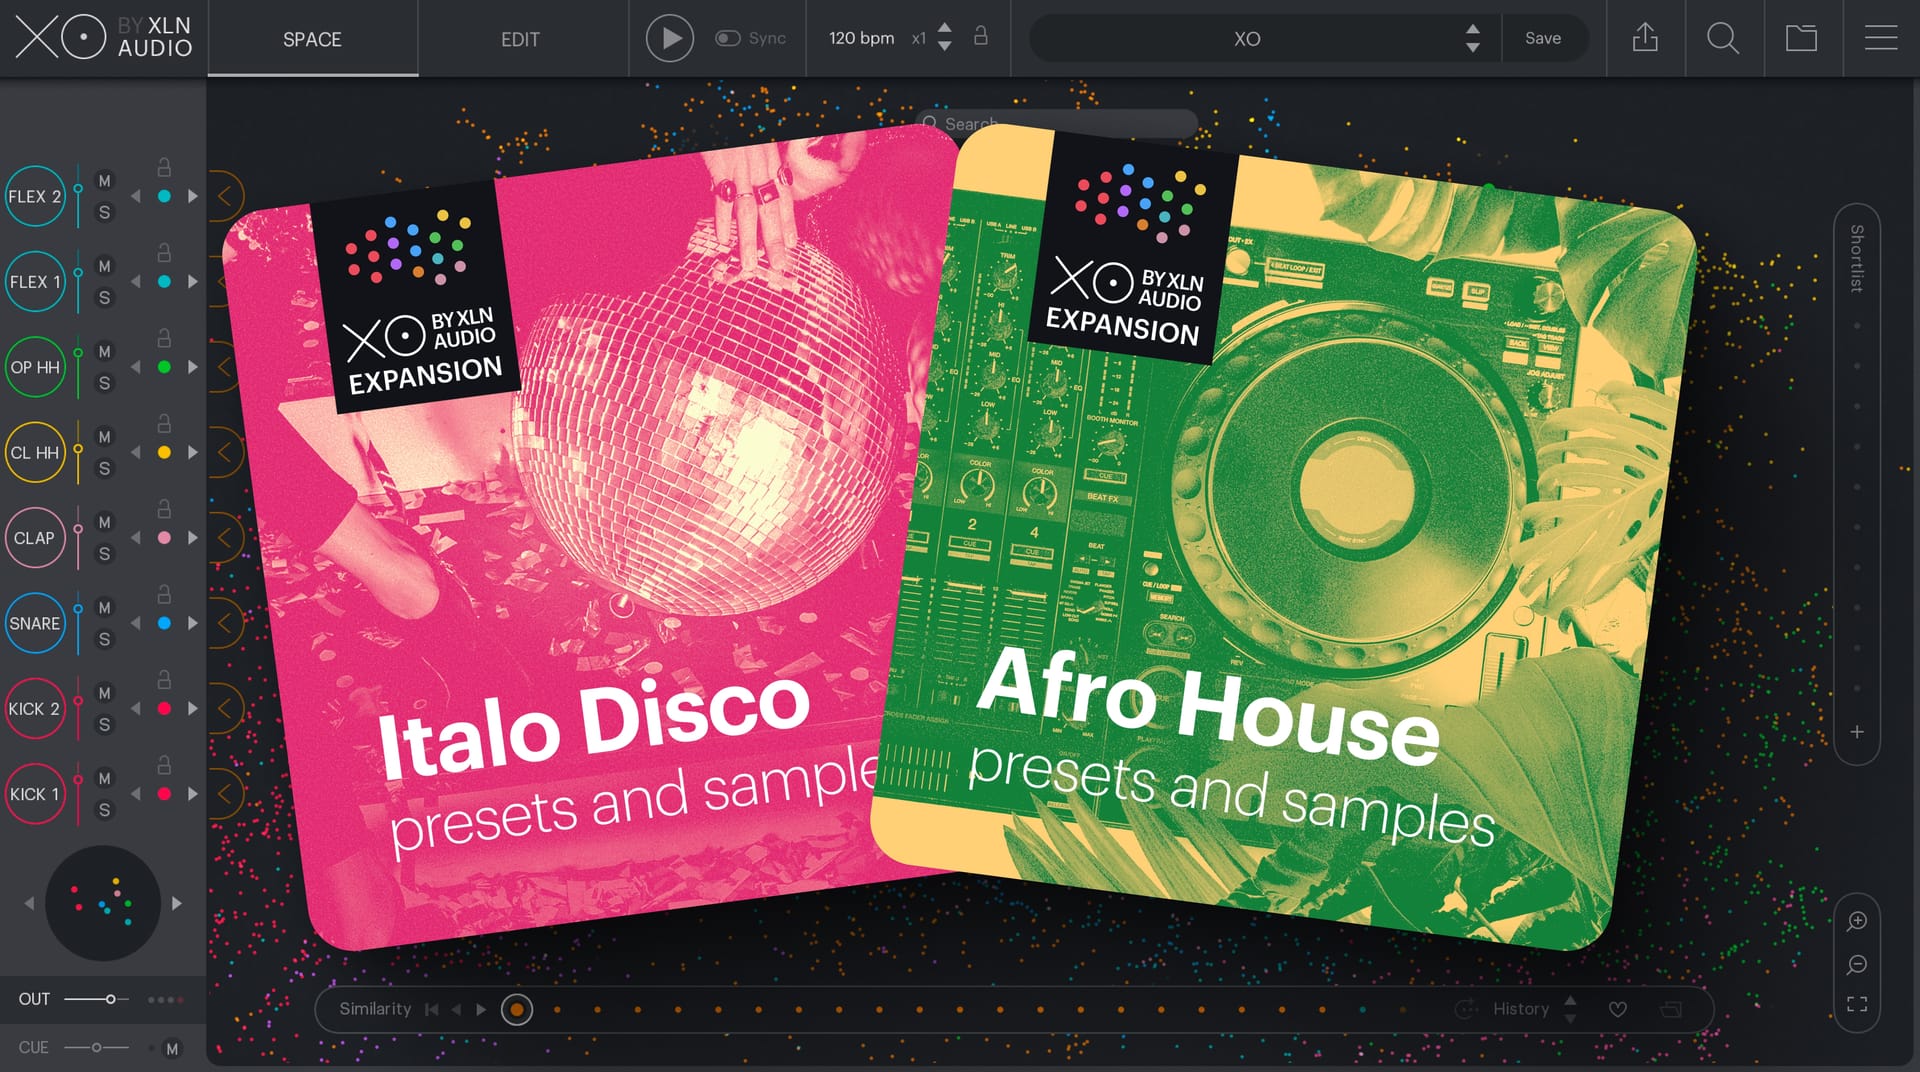The width and height of the screenshot is (1920, 1072).
Task: Toggle the Sync switch
Action: click(x=727, y=38)
